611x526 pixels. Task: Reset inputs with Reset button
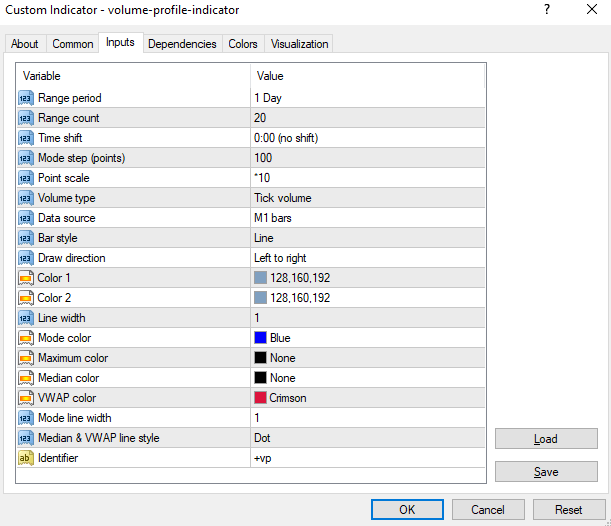pyautogui.click(x=569, y=510)
